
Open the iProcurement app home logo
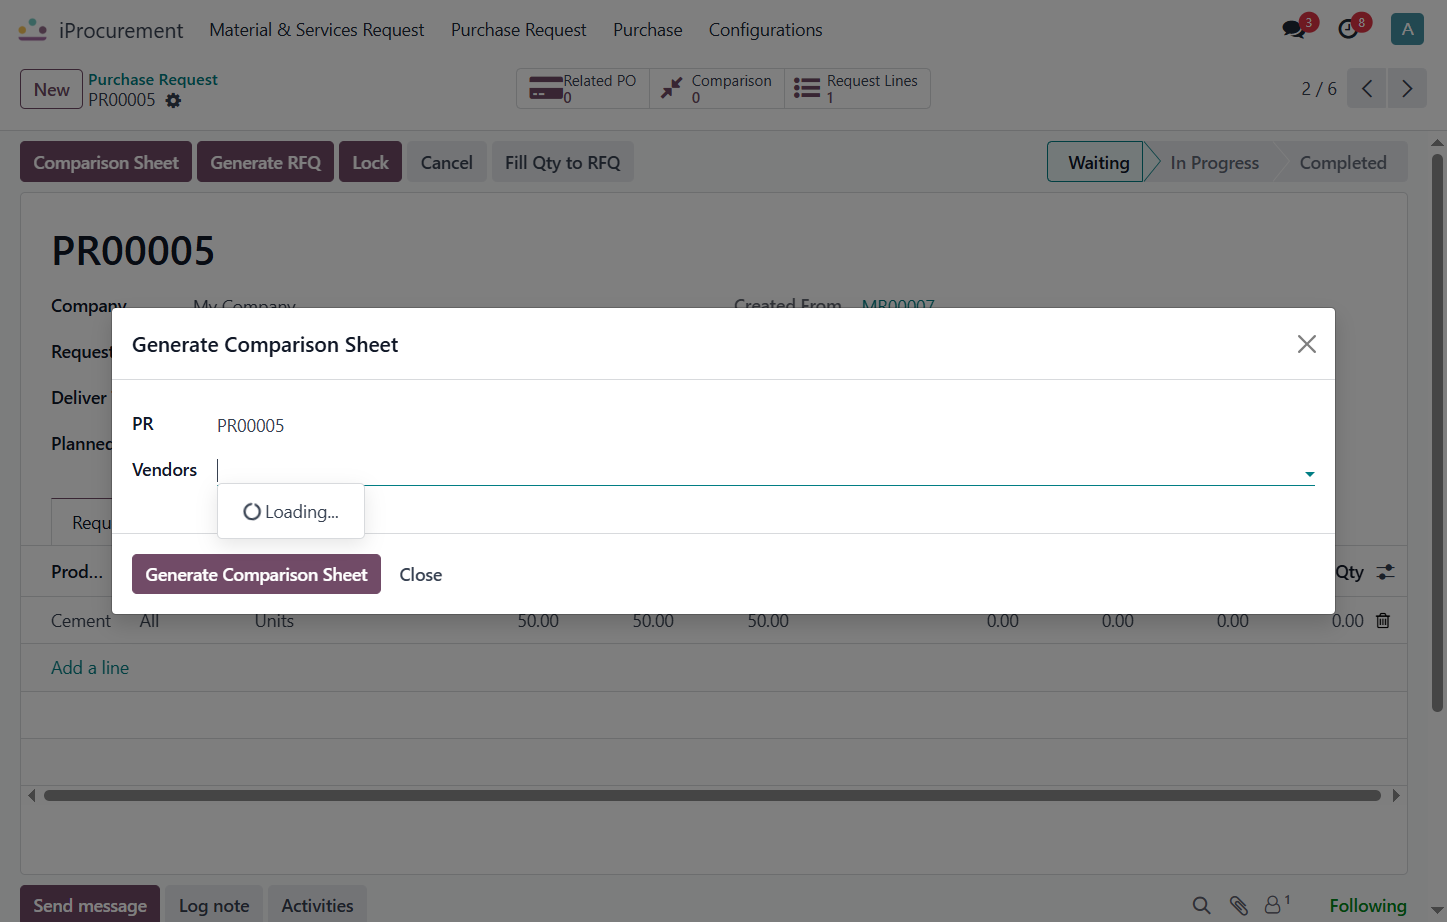tap(33, 30)
